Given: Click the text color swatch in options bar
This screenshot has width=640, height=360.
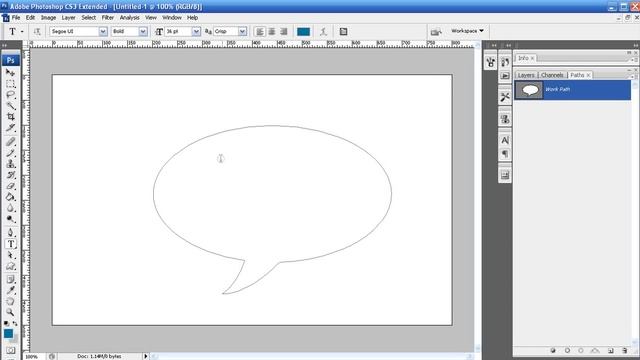Looking at the screenshot, I should (303, 31).
